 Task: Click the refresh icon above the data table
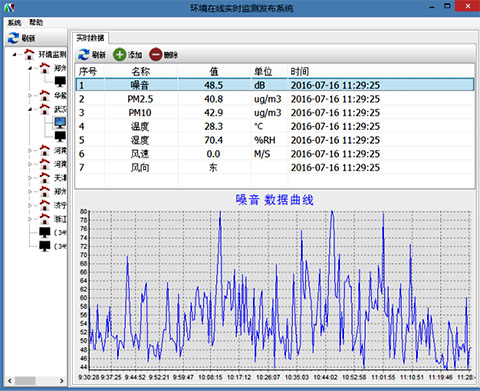click(84, 55)
